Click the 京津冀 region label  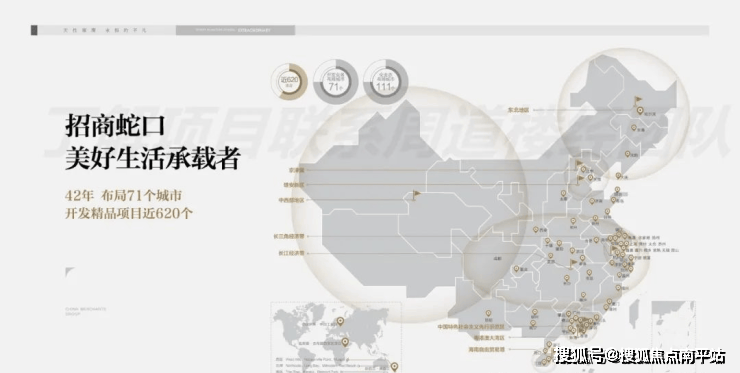pos(297,170)
